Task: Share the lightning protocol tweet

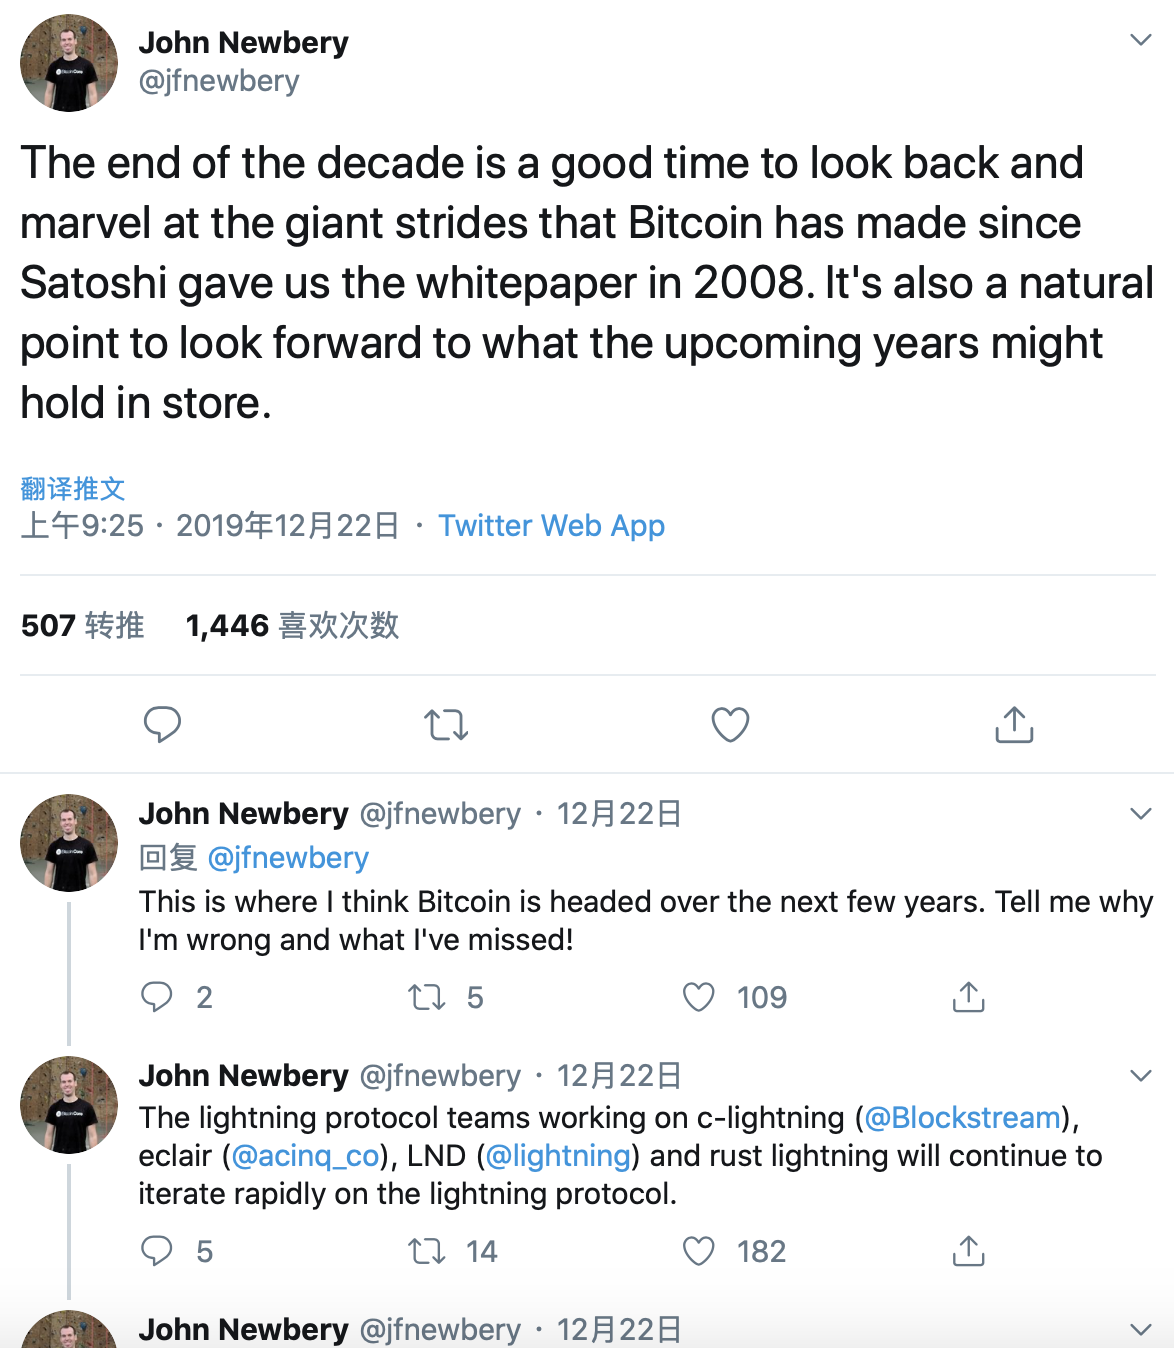Action: pos(968,1251)
